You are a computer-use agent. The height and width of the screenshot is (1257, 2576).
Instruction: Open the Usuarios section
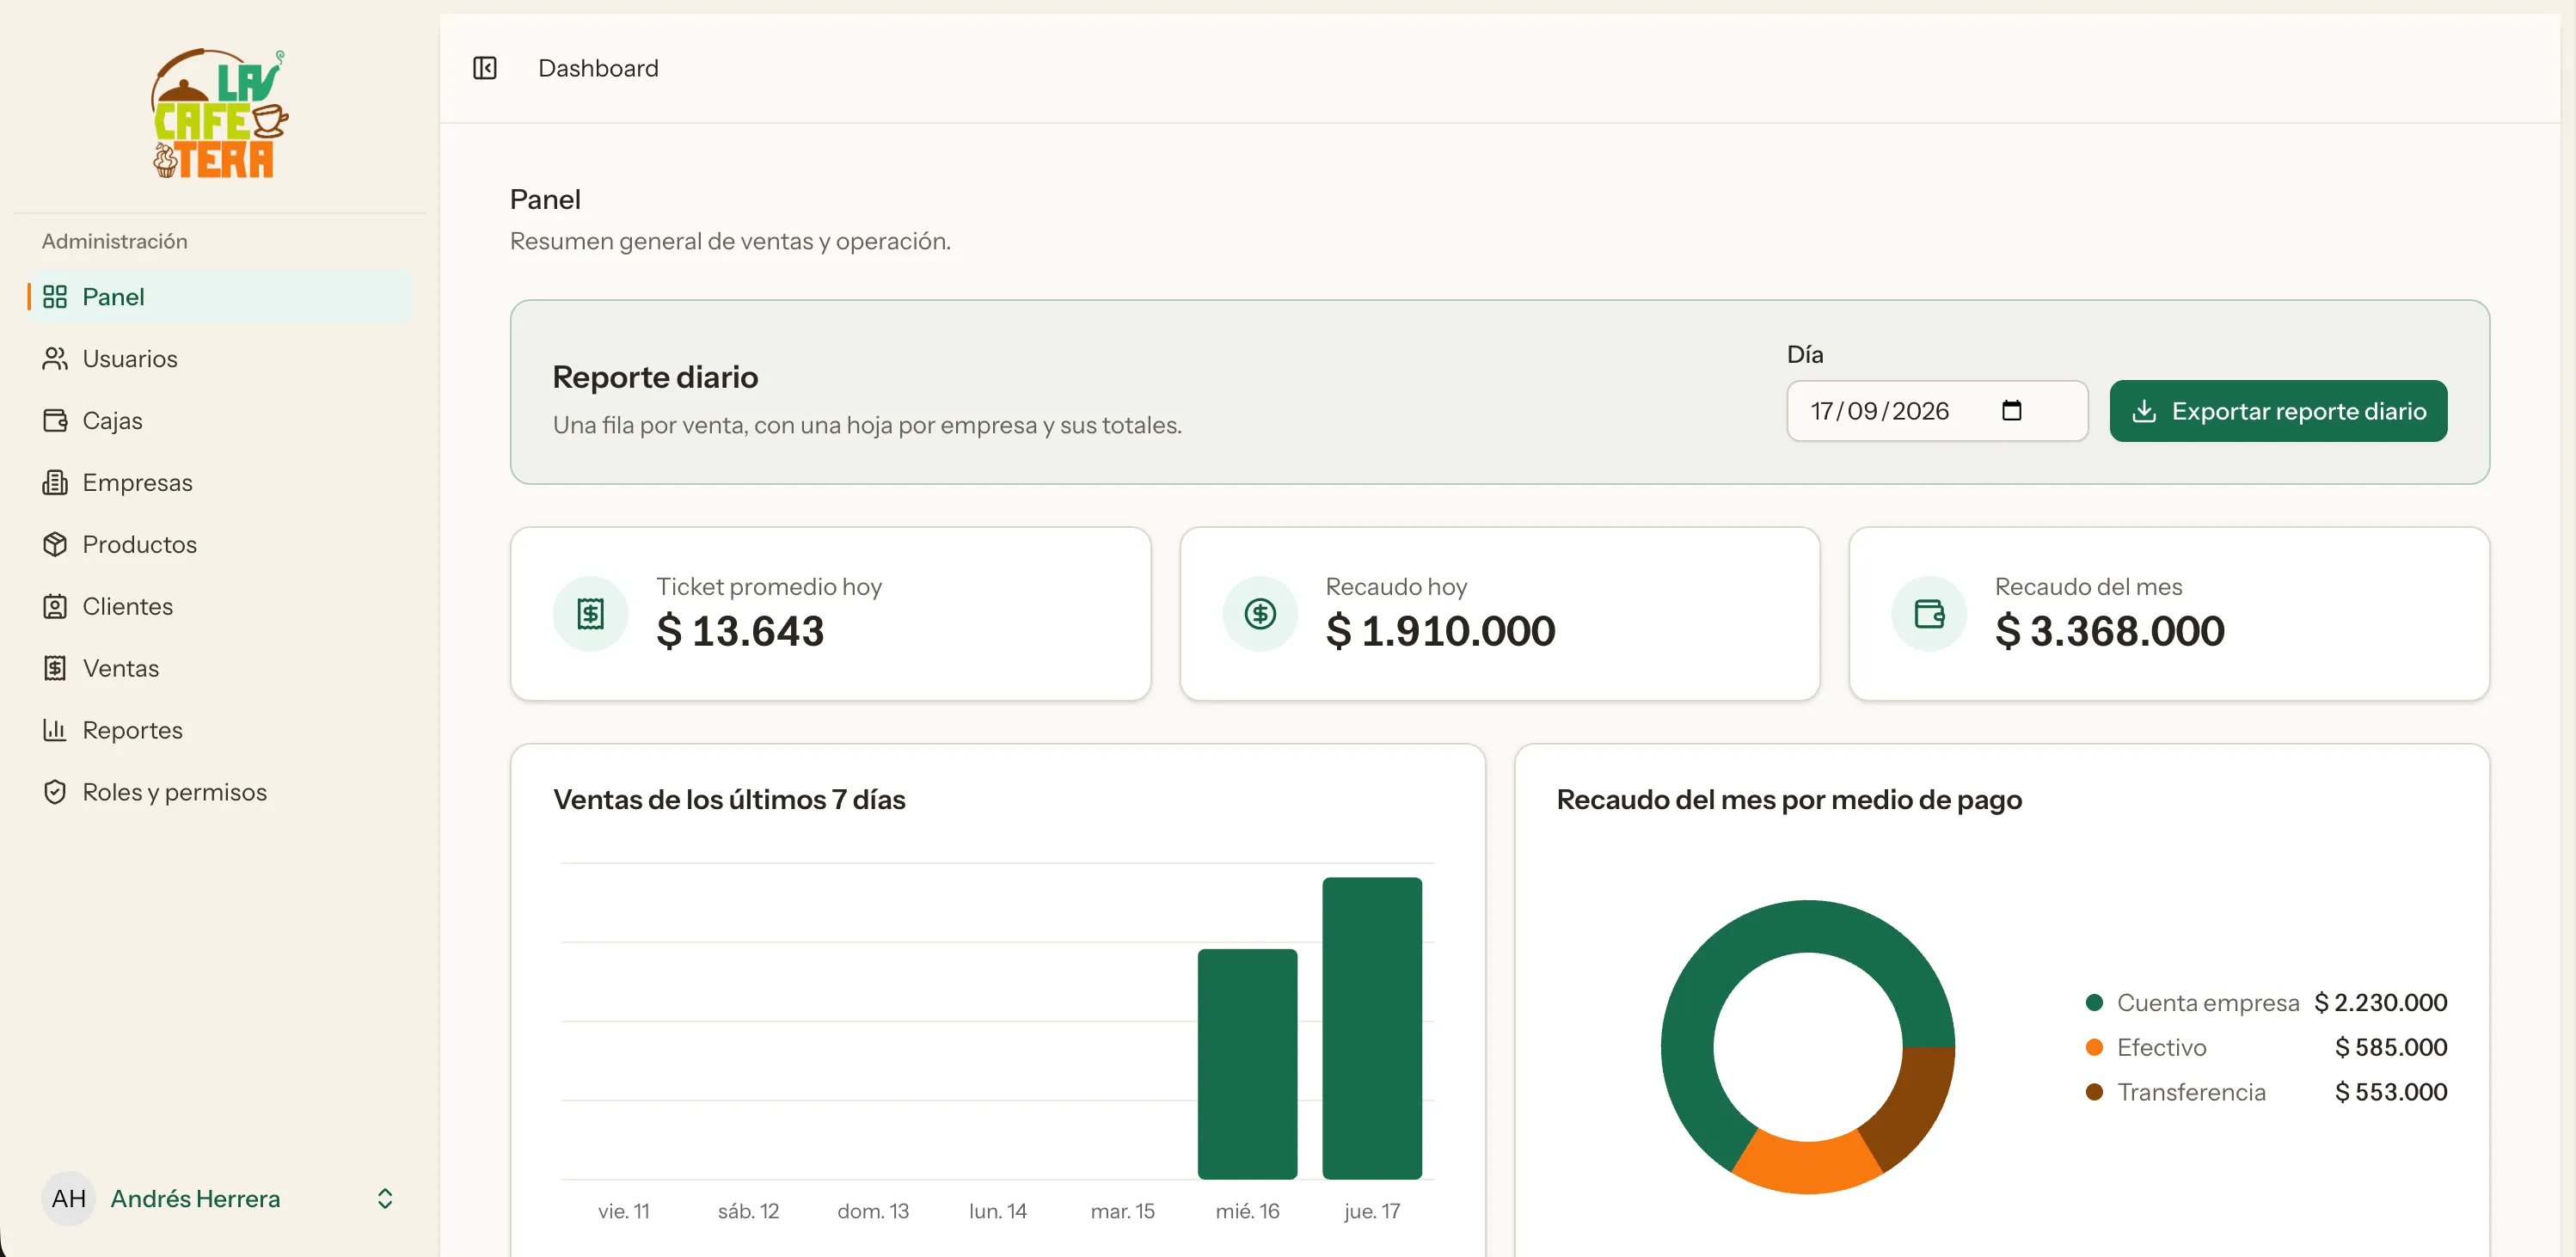pyautogui.click(x=219, y=359)
